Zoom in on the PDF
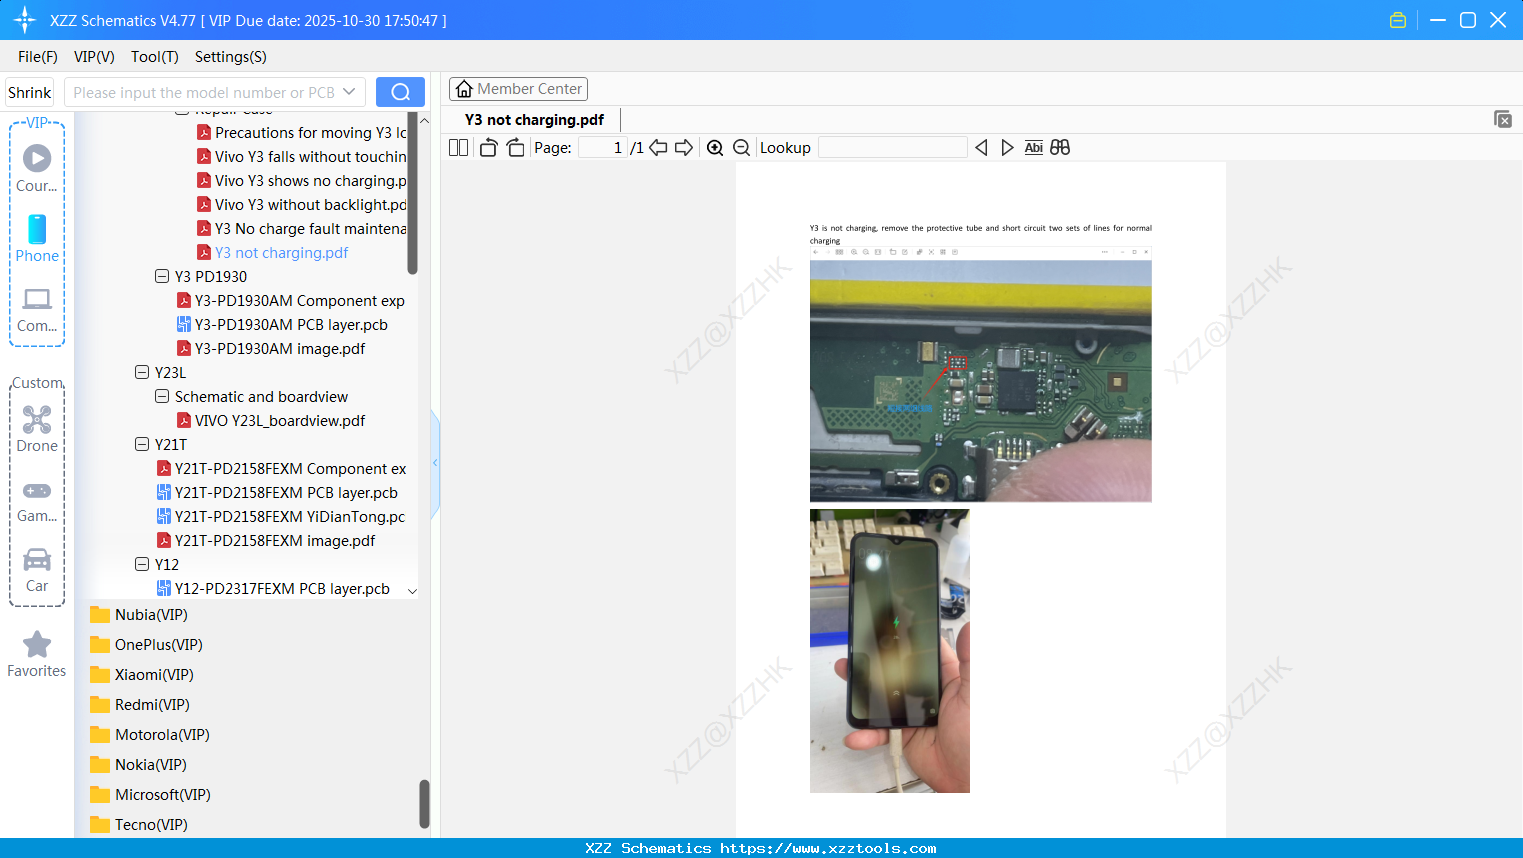1523x858 pixels. [715, 147]
